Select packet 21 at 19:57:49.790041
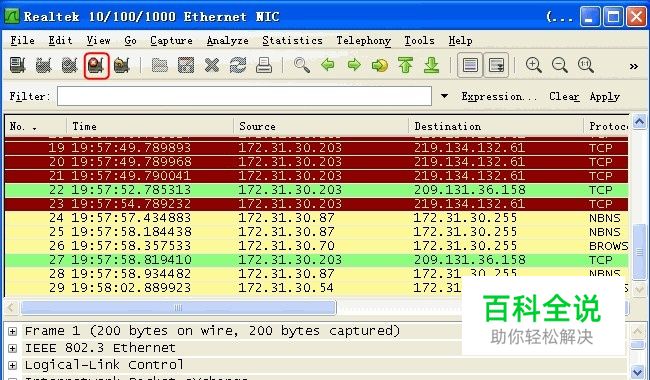Image resolution: width=650 pixels, height=380 pixels. click(316, 176)
